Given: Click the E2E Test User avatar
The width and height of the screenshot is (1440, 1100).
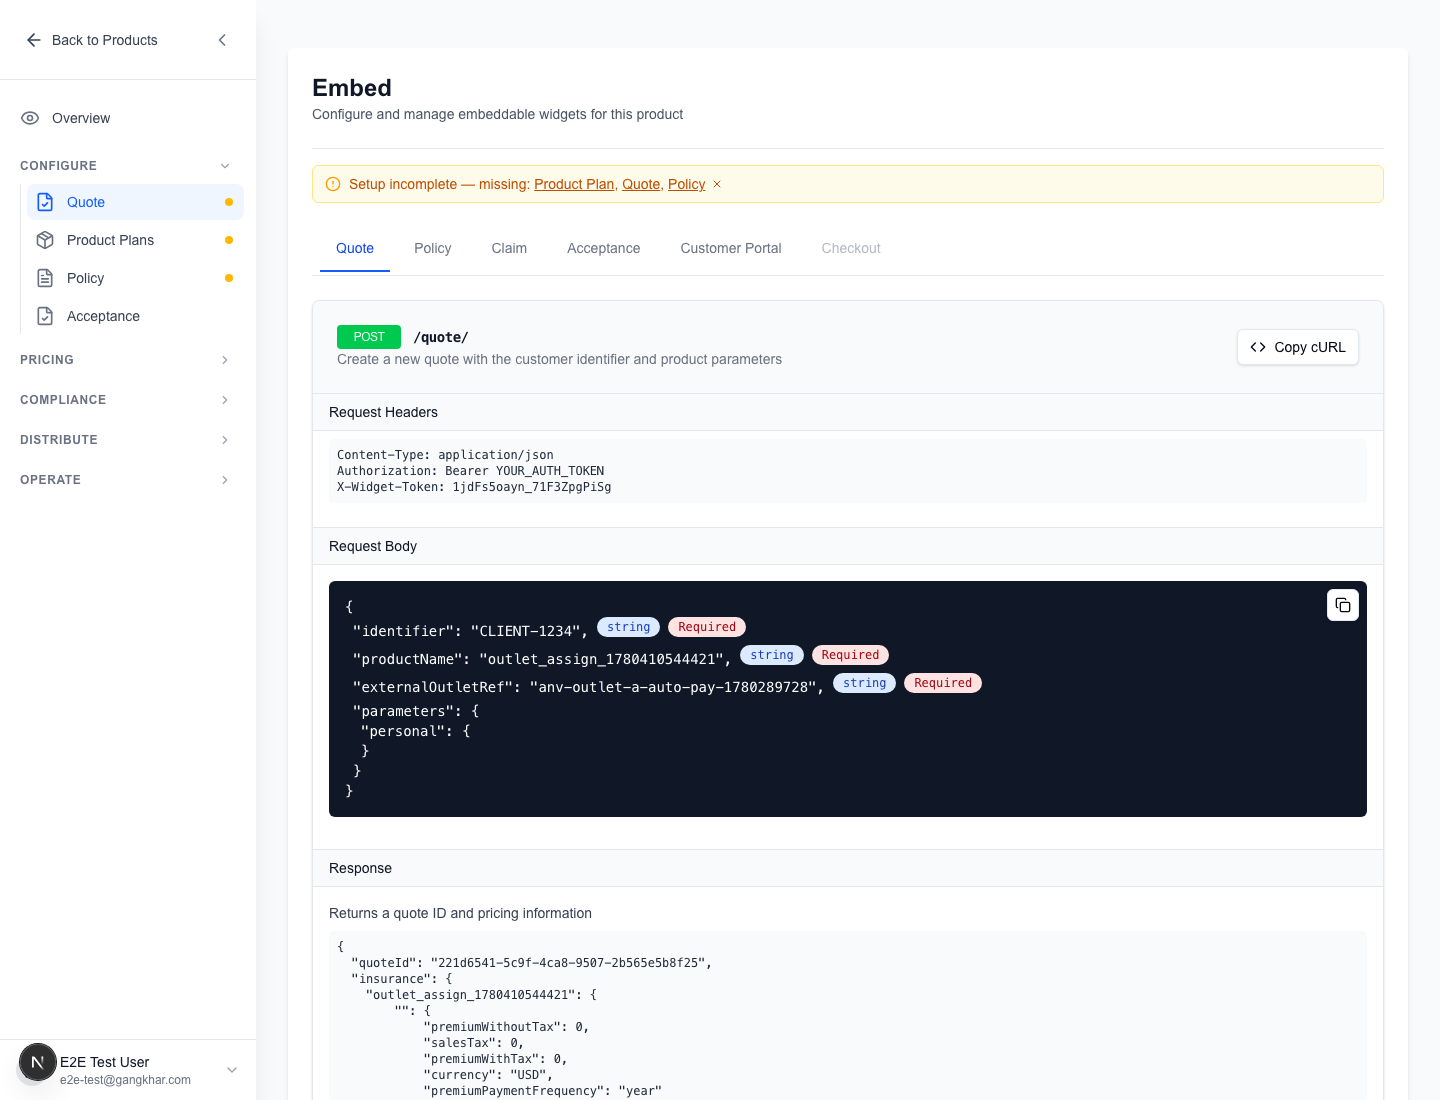Looking at the screenshot, I should [38, 1062].
